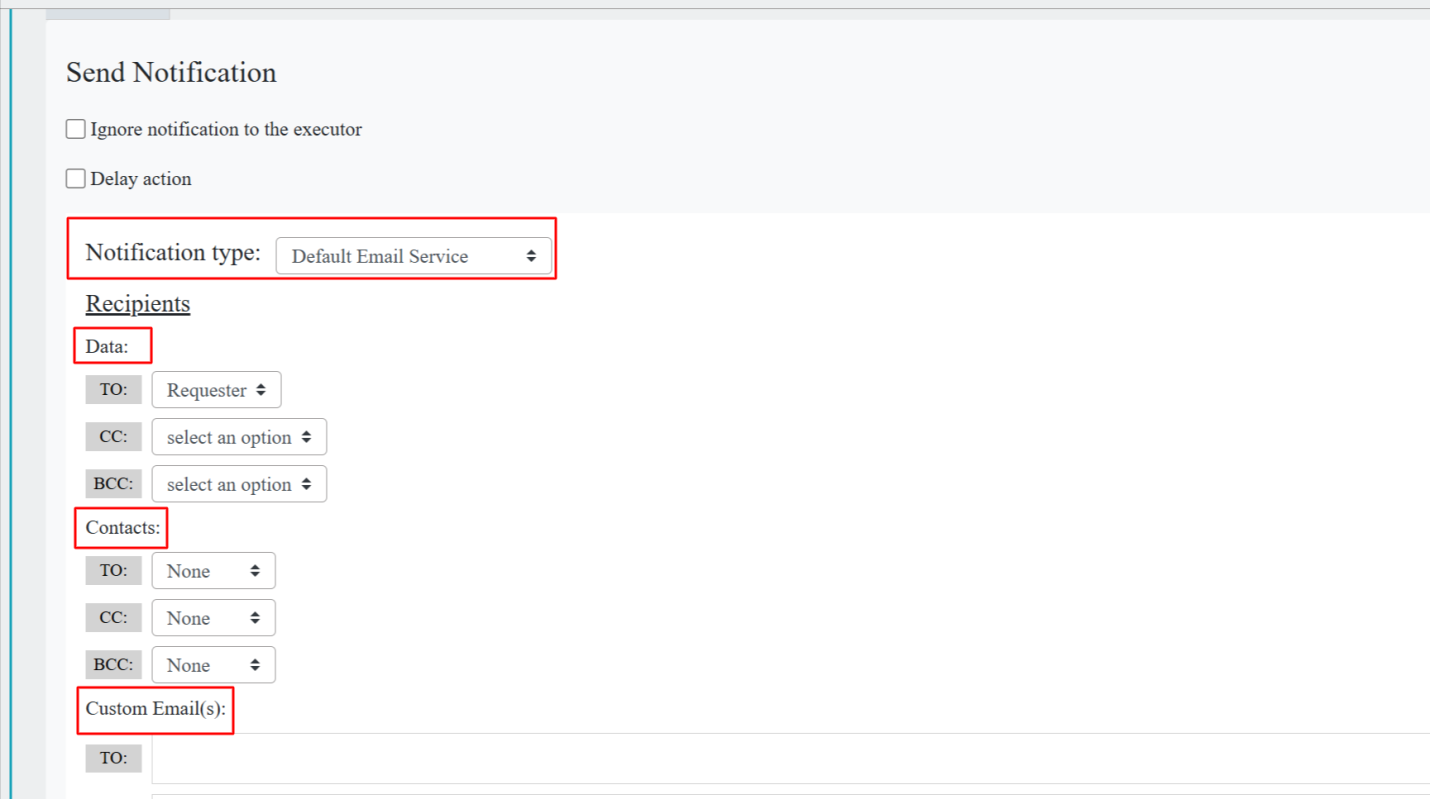Viewport: 1430px width, 799px height.
Task: Click the TO: label under Custom Email(s)
Action: pos(114,758)
